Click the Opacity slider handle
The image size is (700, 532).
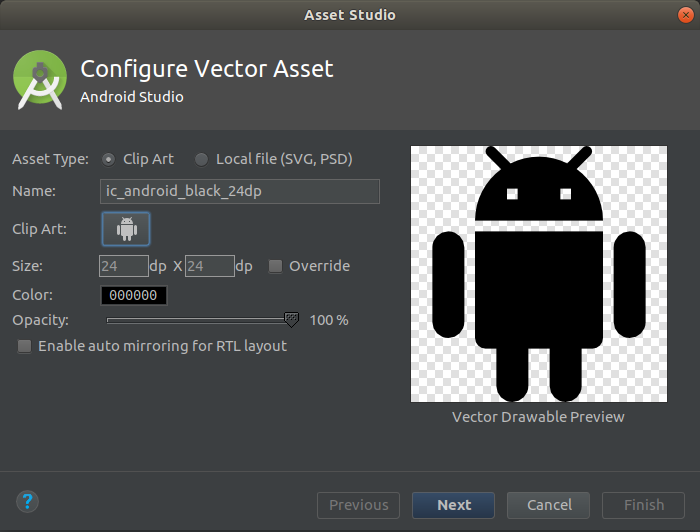pos(292,320)
